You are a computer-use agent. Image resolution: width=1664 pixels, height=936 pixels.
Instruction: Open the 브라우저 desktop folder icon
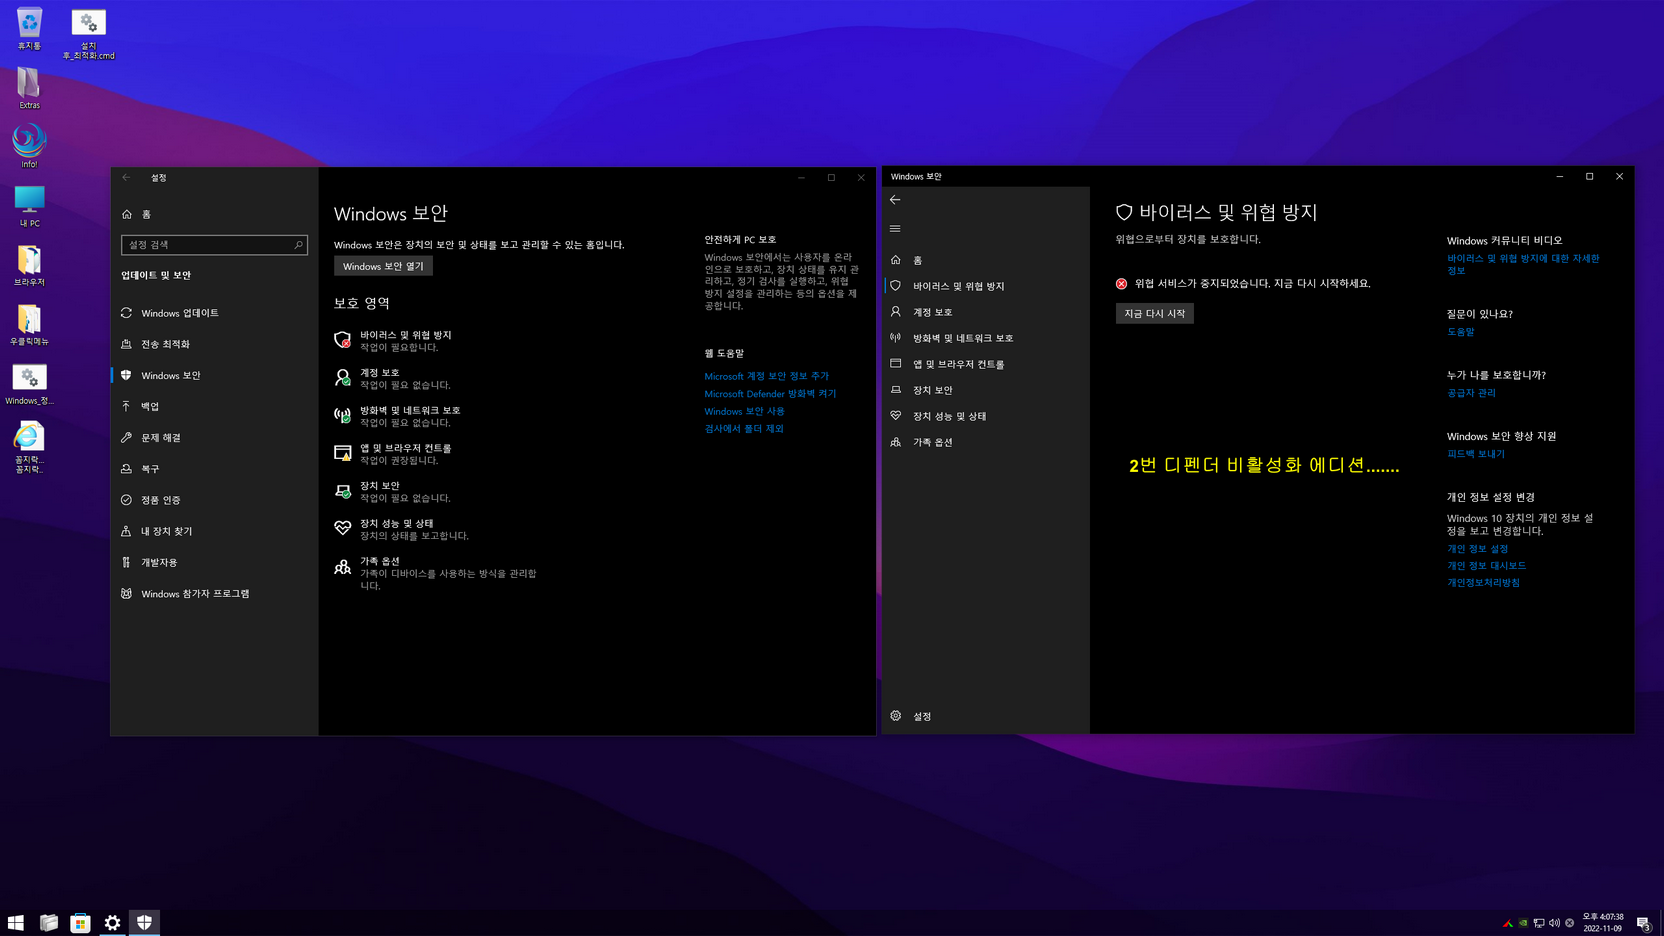pos(29,265)
